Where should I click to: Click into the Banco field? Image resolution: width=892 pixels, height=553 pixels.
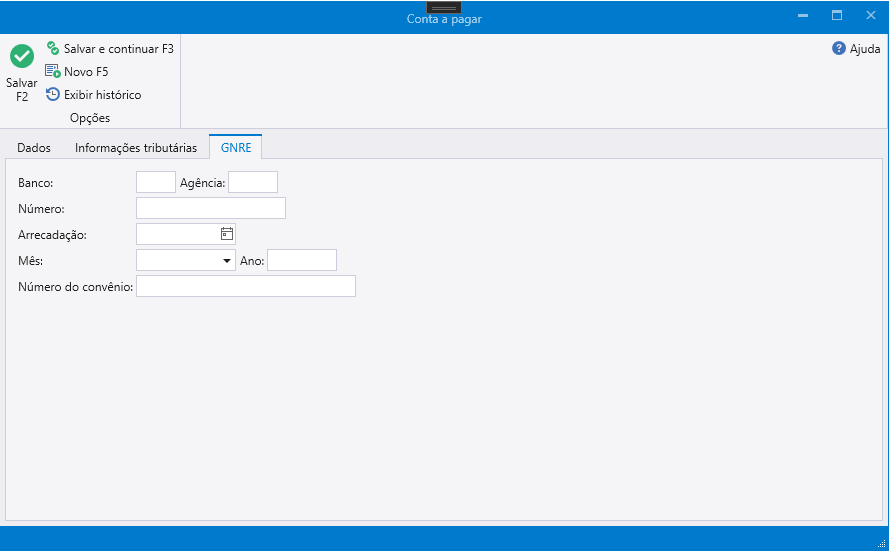pyautogui.click(x=155, y=182)
